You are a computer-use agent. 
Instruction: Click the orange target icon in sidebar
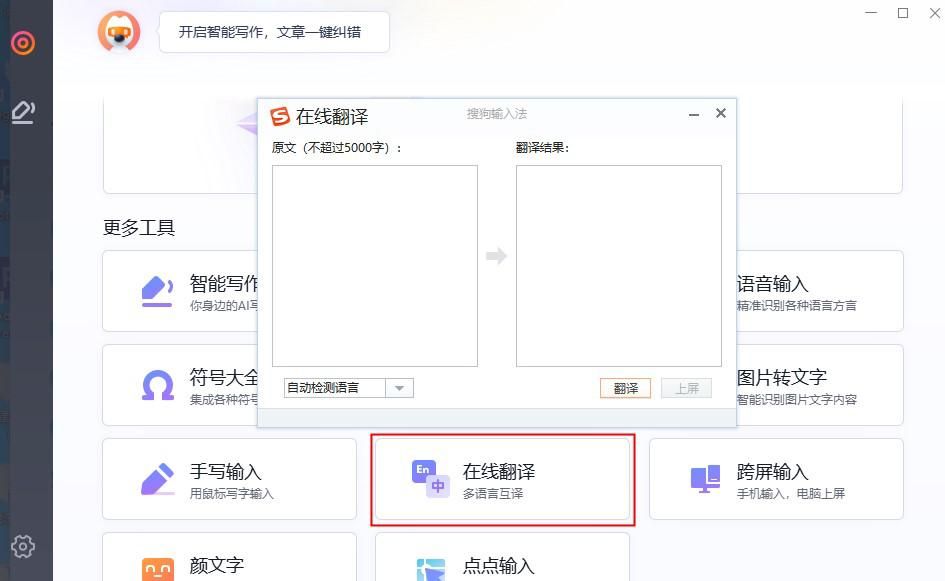[23, 43]
